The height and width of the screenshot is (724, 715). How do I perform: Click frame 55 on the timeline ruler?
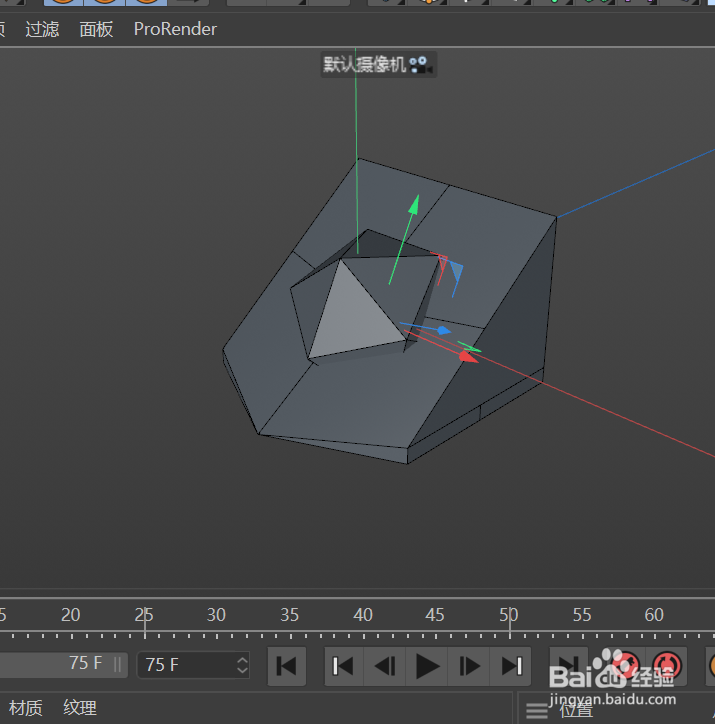click(x=582, y=615)
